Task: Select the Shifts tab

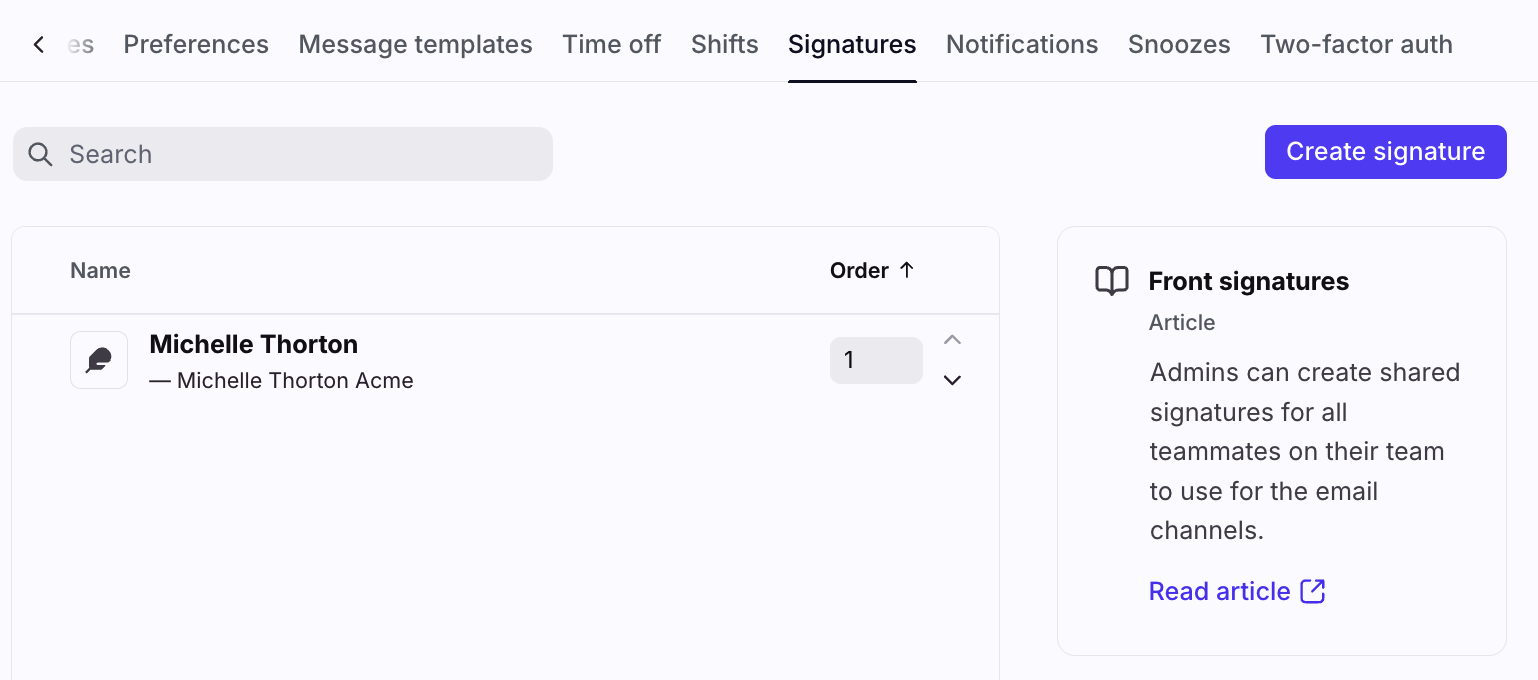Action: [724, 45]
